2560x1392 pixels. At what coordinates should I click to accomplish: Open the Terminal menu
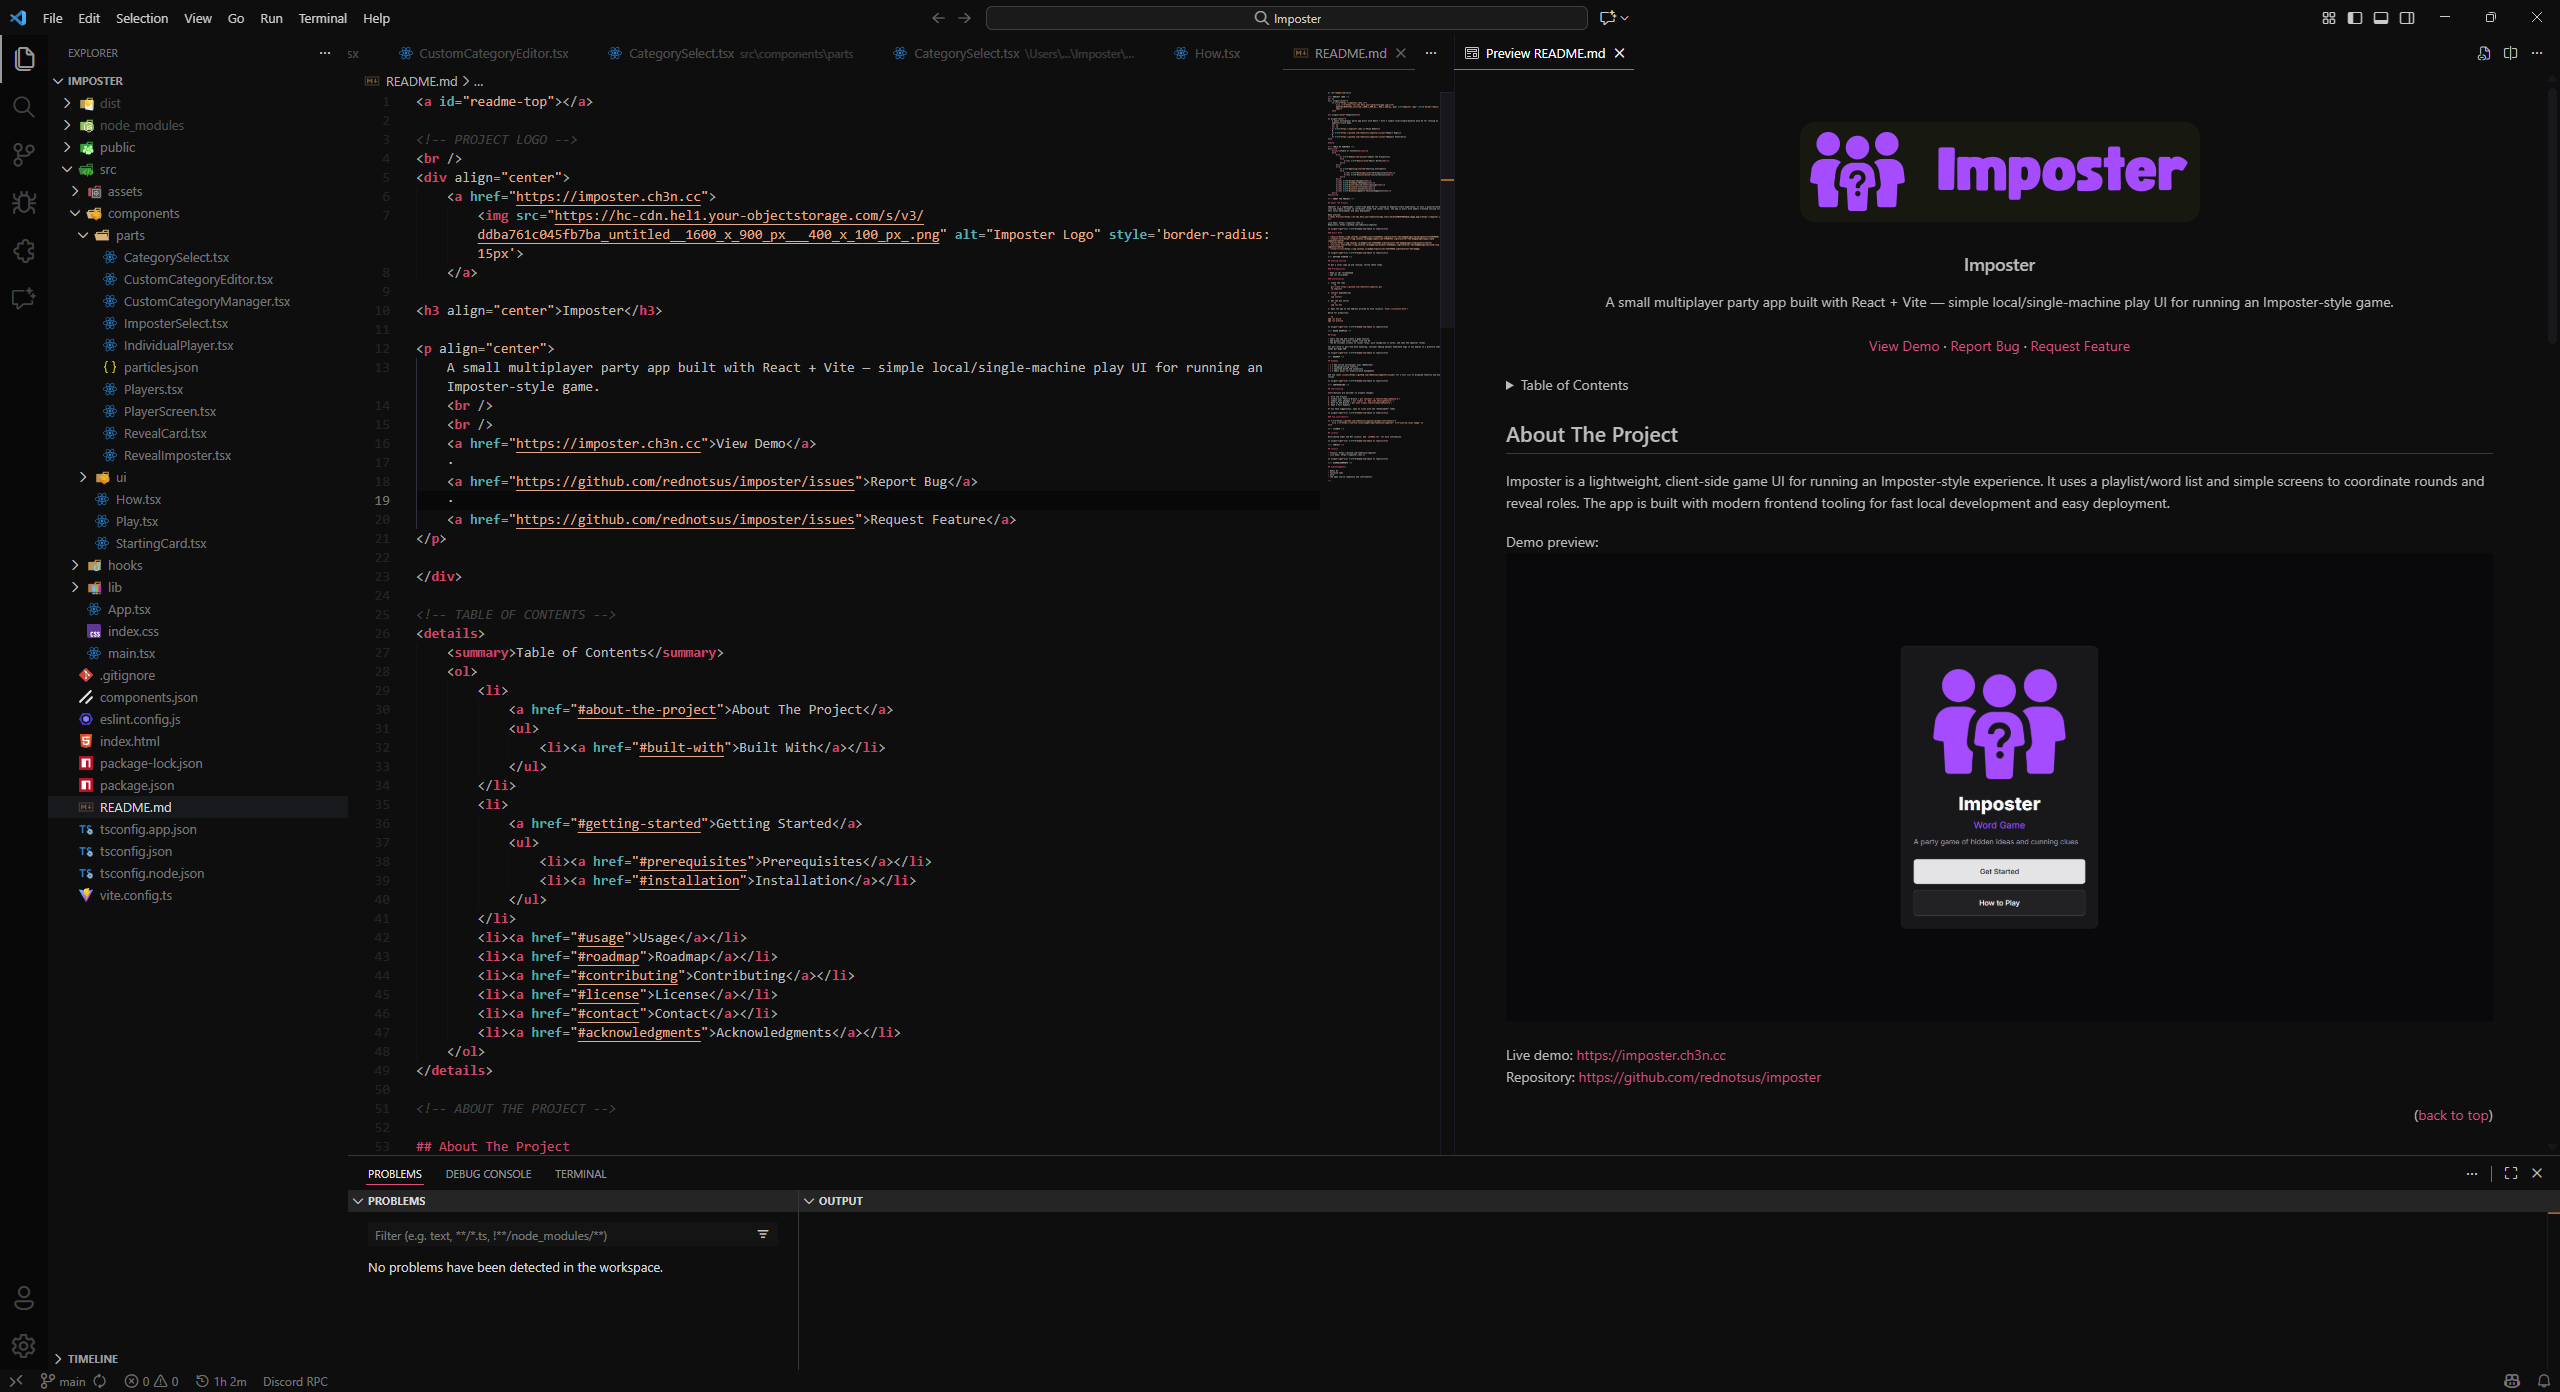tap(322, 18)
